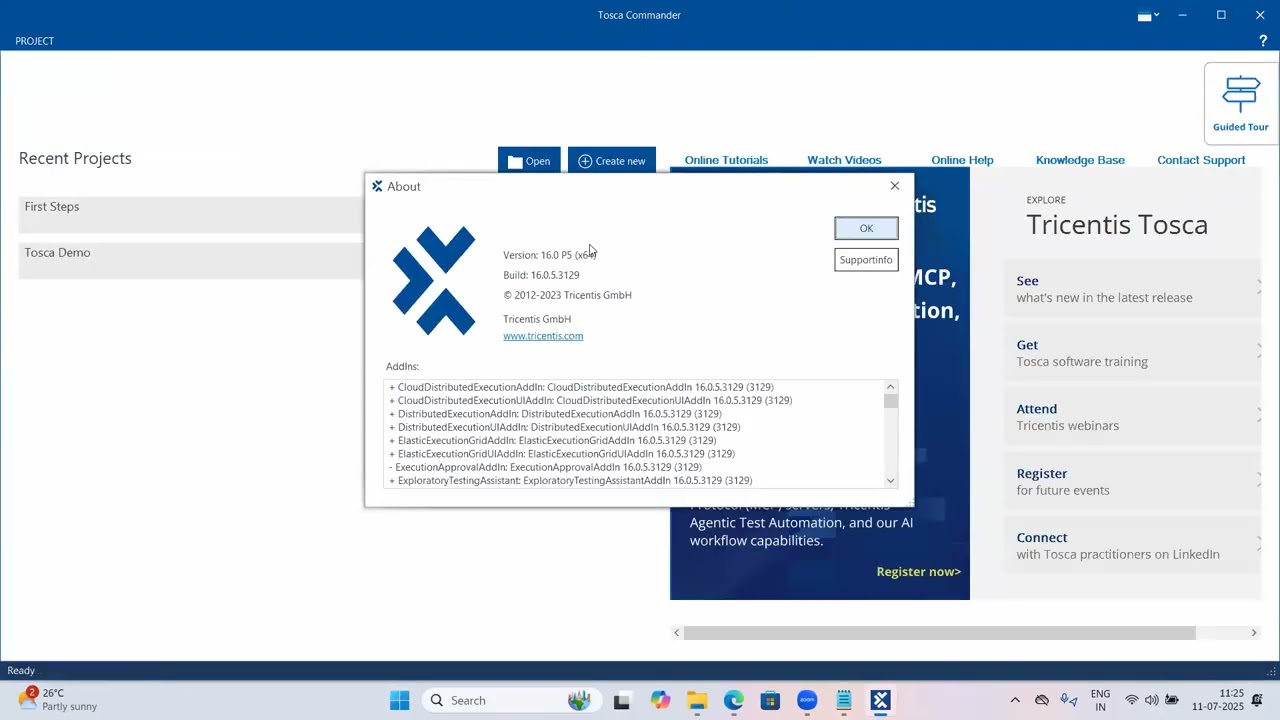Connect with Tosca practitioners on LinkedIn
This screenshot has width=1280, height=720.
1134,546
